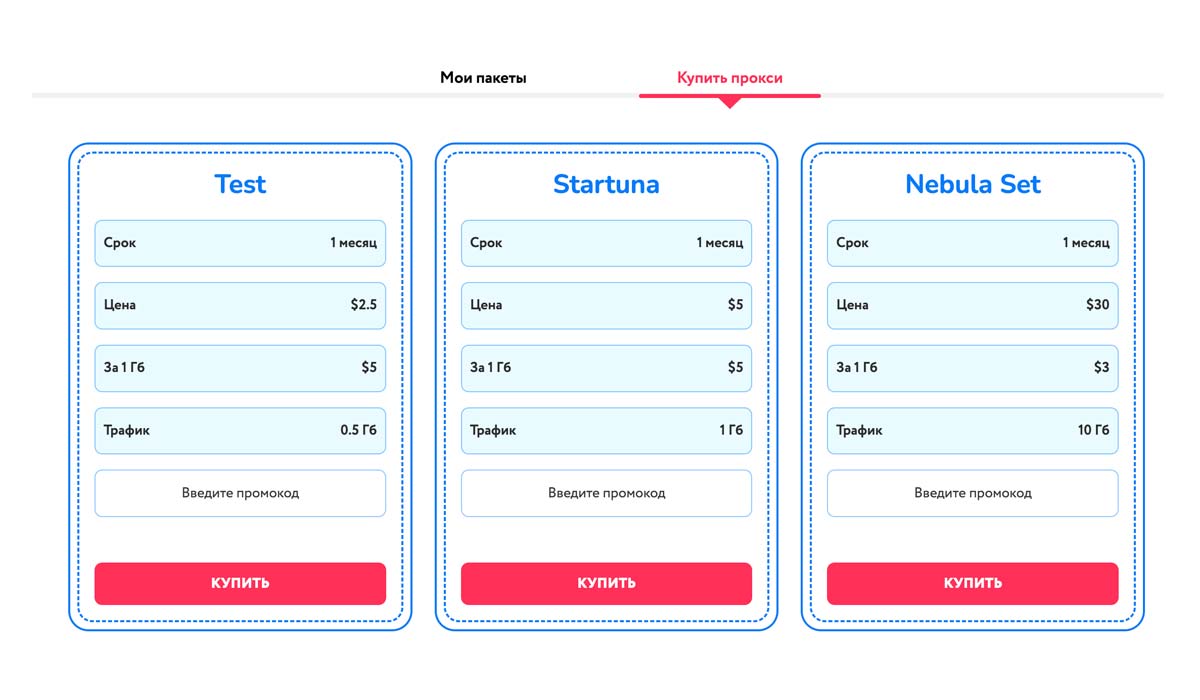Select the $2.5 Цена row in Test
This screenshot has width=1200, height=700.
click(240, 305)
